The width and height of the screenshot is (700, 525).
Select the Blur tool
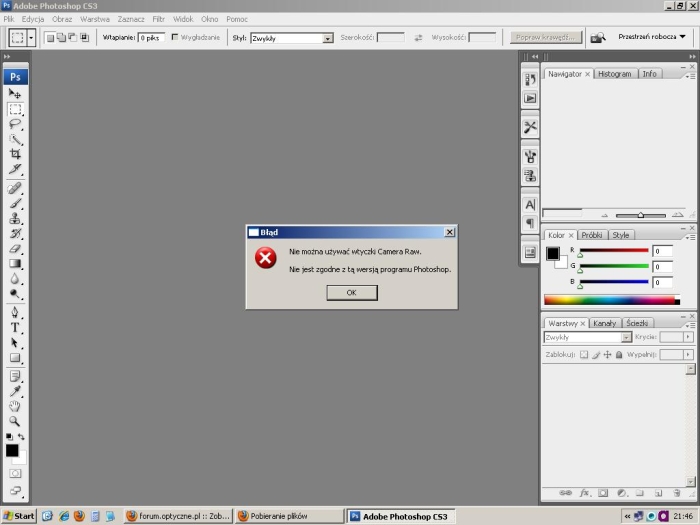click(15, 279)
